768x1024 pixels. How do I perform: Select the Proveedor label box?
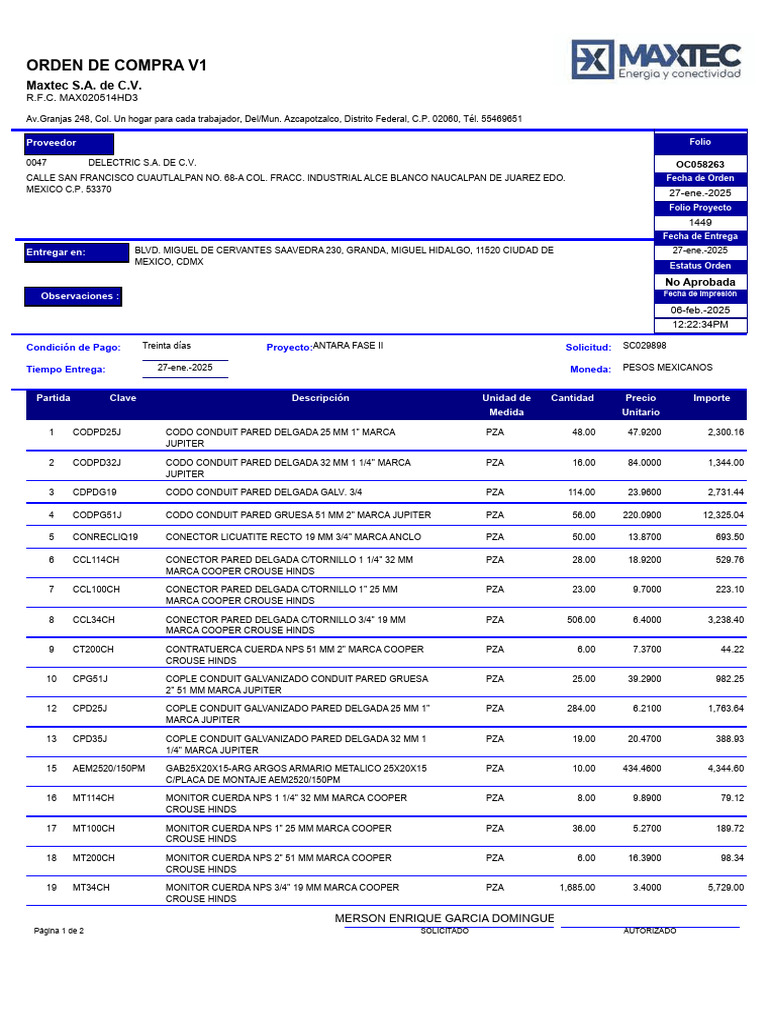69,144
